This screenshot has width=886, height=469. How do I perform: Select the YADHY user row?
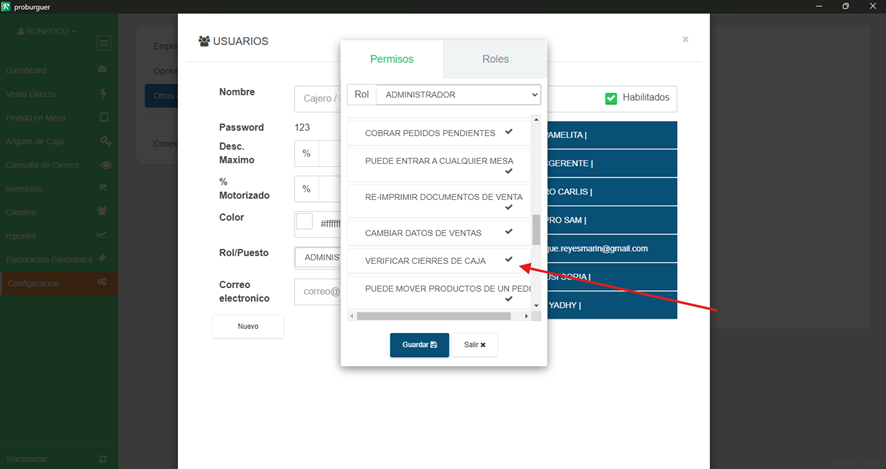coord(612,305)
